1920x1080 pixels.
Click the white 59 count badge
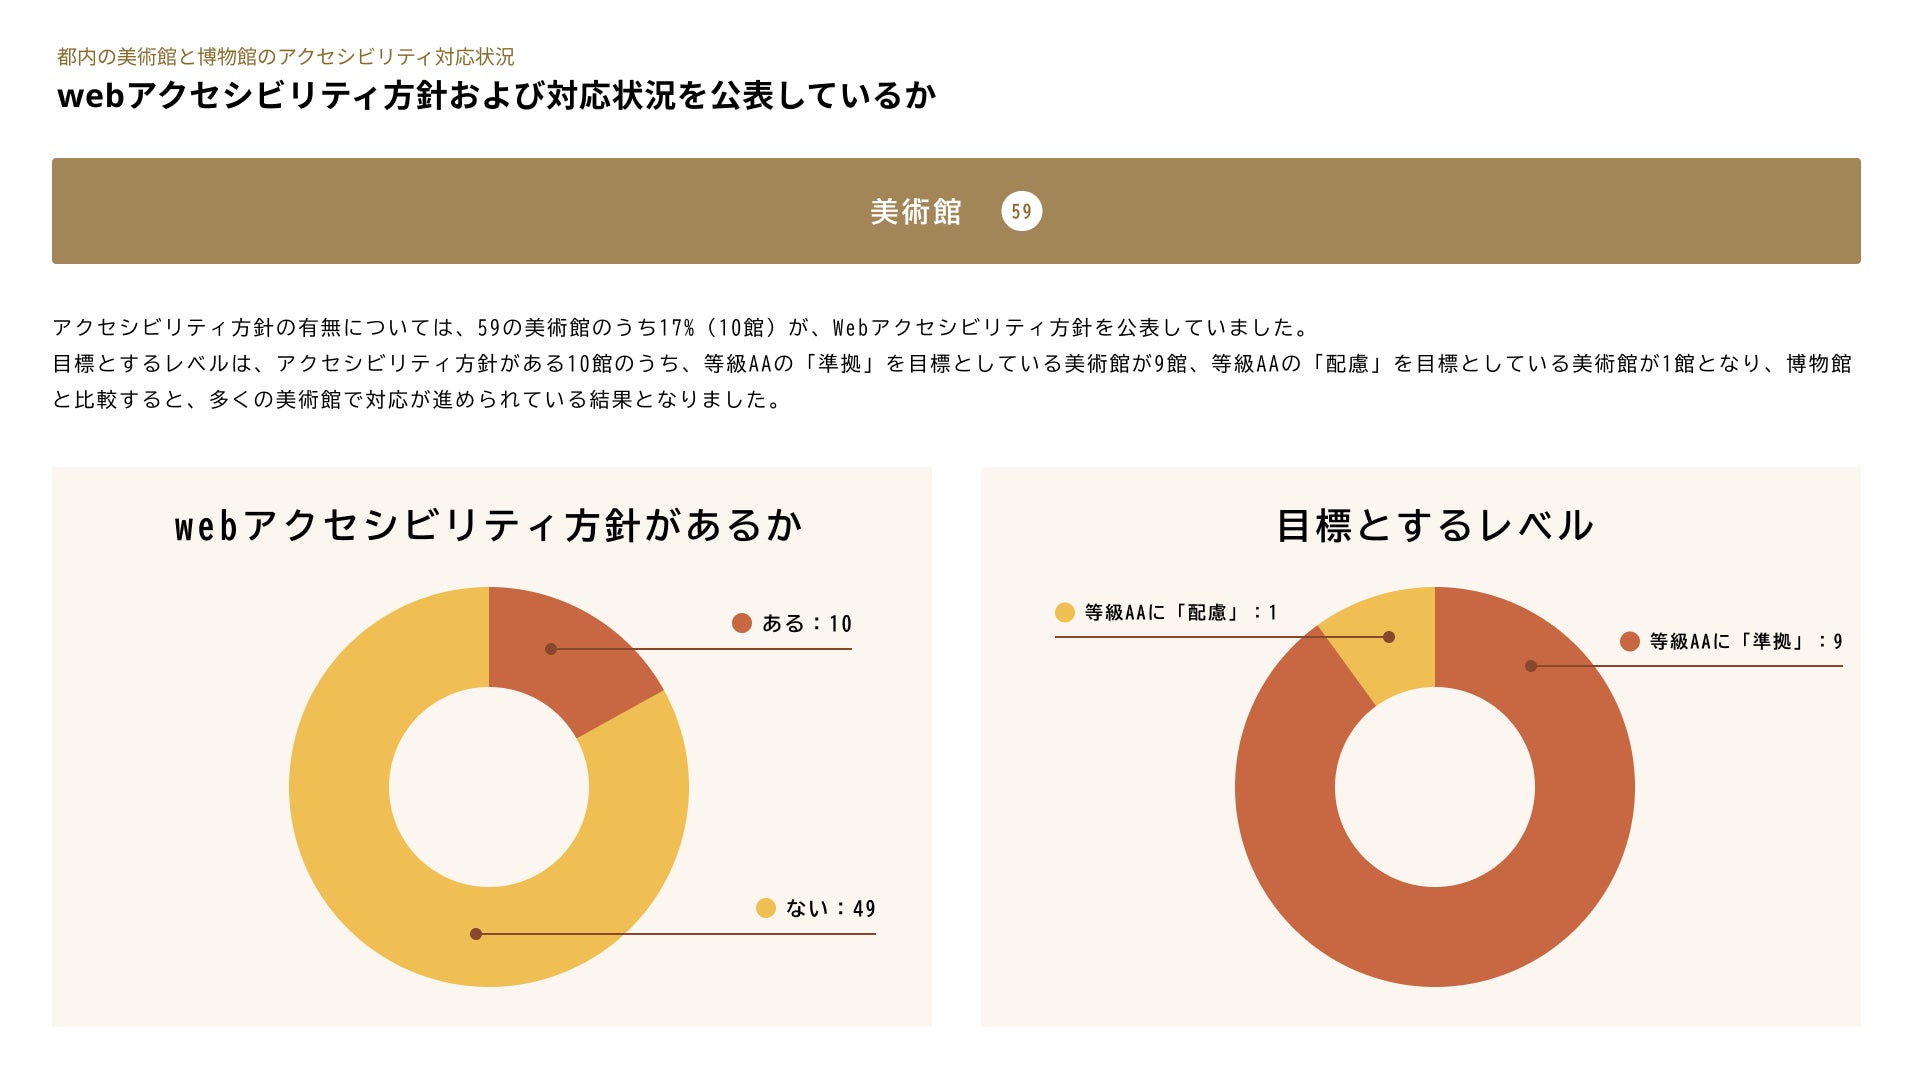click(1021, 211)
